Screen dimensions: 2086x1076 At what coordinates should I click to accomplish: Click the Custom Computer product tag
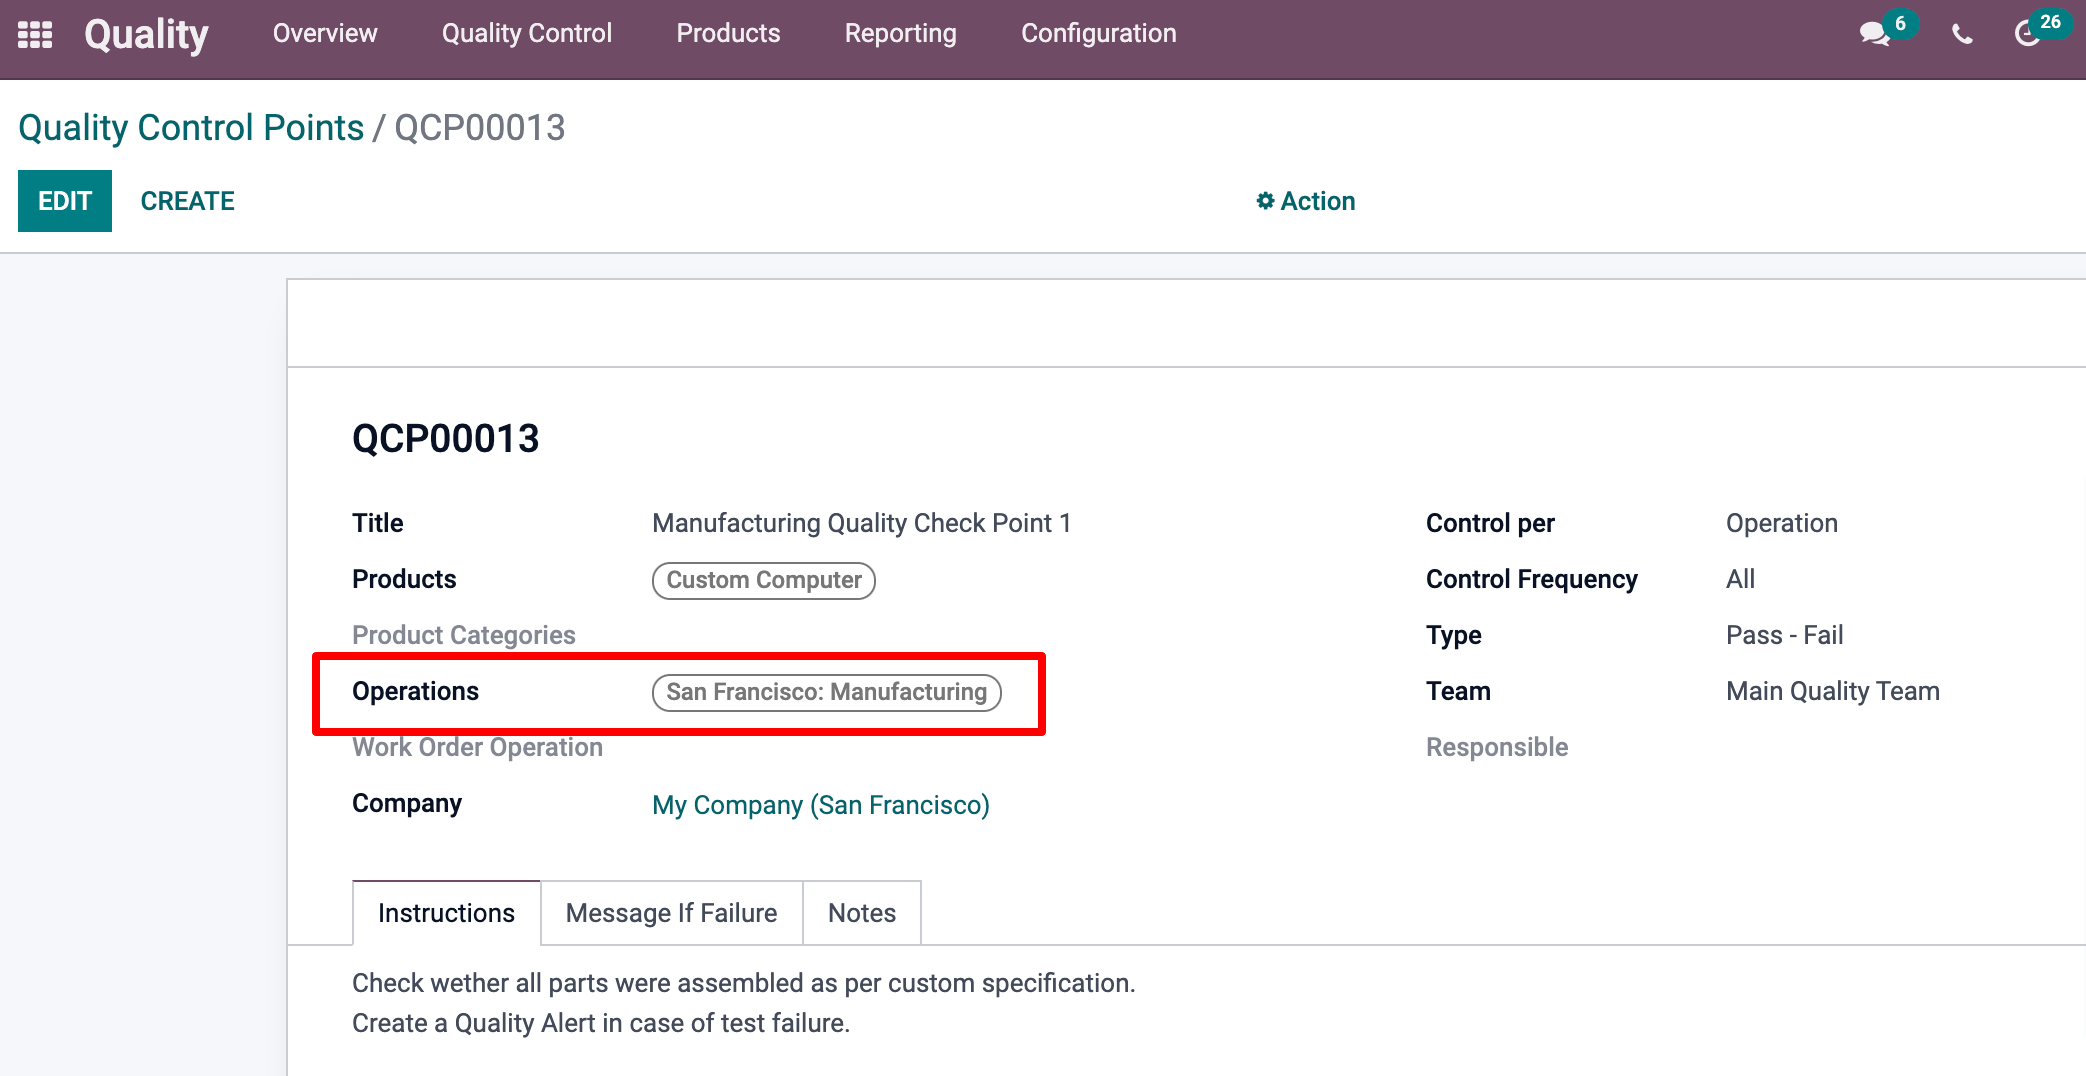tap(763, 581)
